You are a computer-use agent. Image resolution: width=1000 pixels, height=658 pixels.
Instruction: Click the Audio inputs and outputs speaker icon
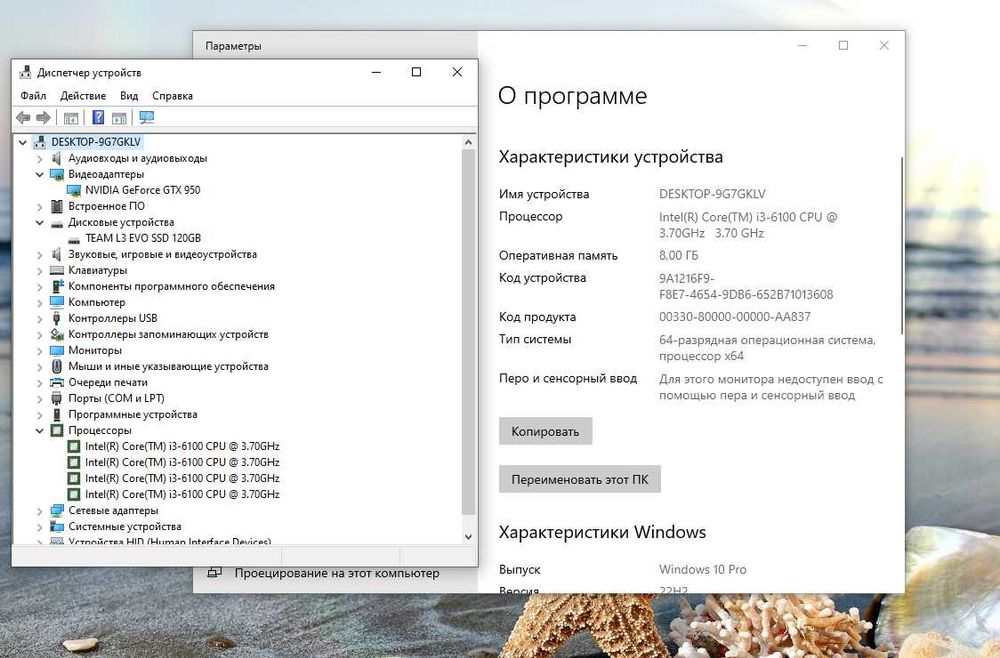[57, 158]
